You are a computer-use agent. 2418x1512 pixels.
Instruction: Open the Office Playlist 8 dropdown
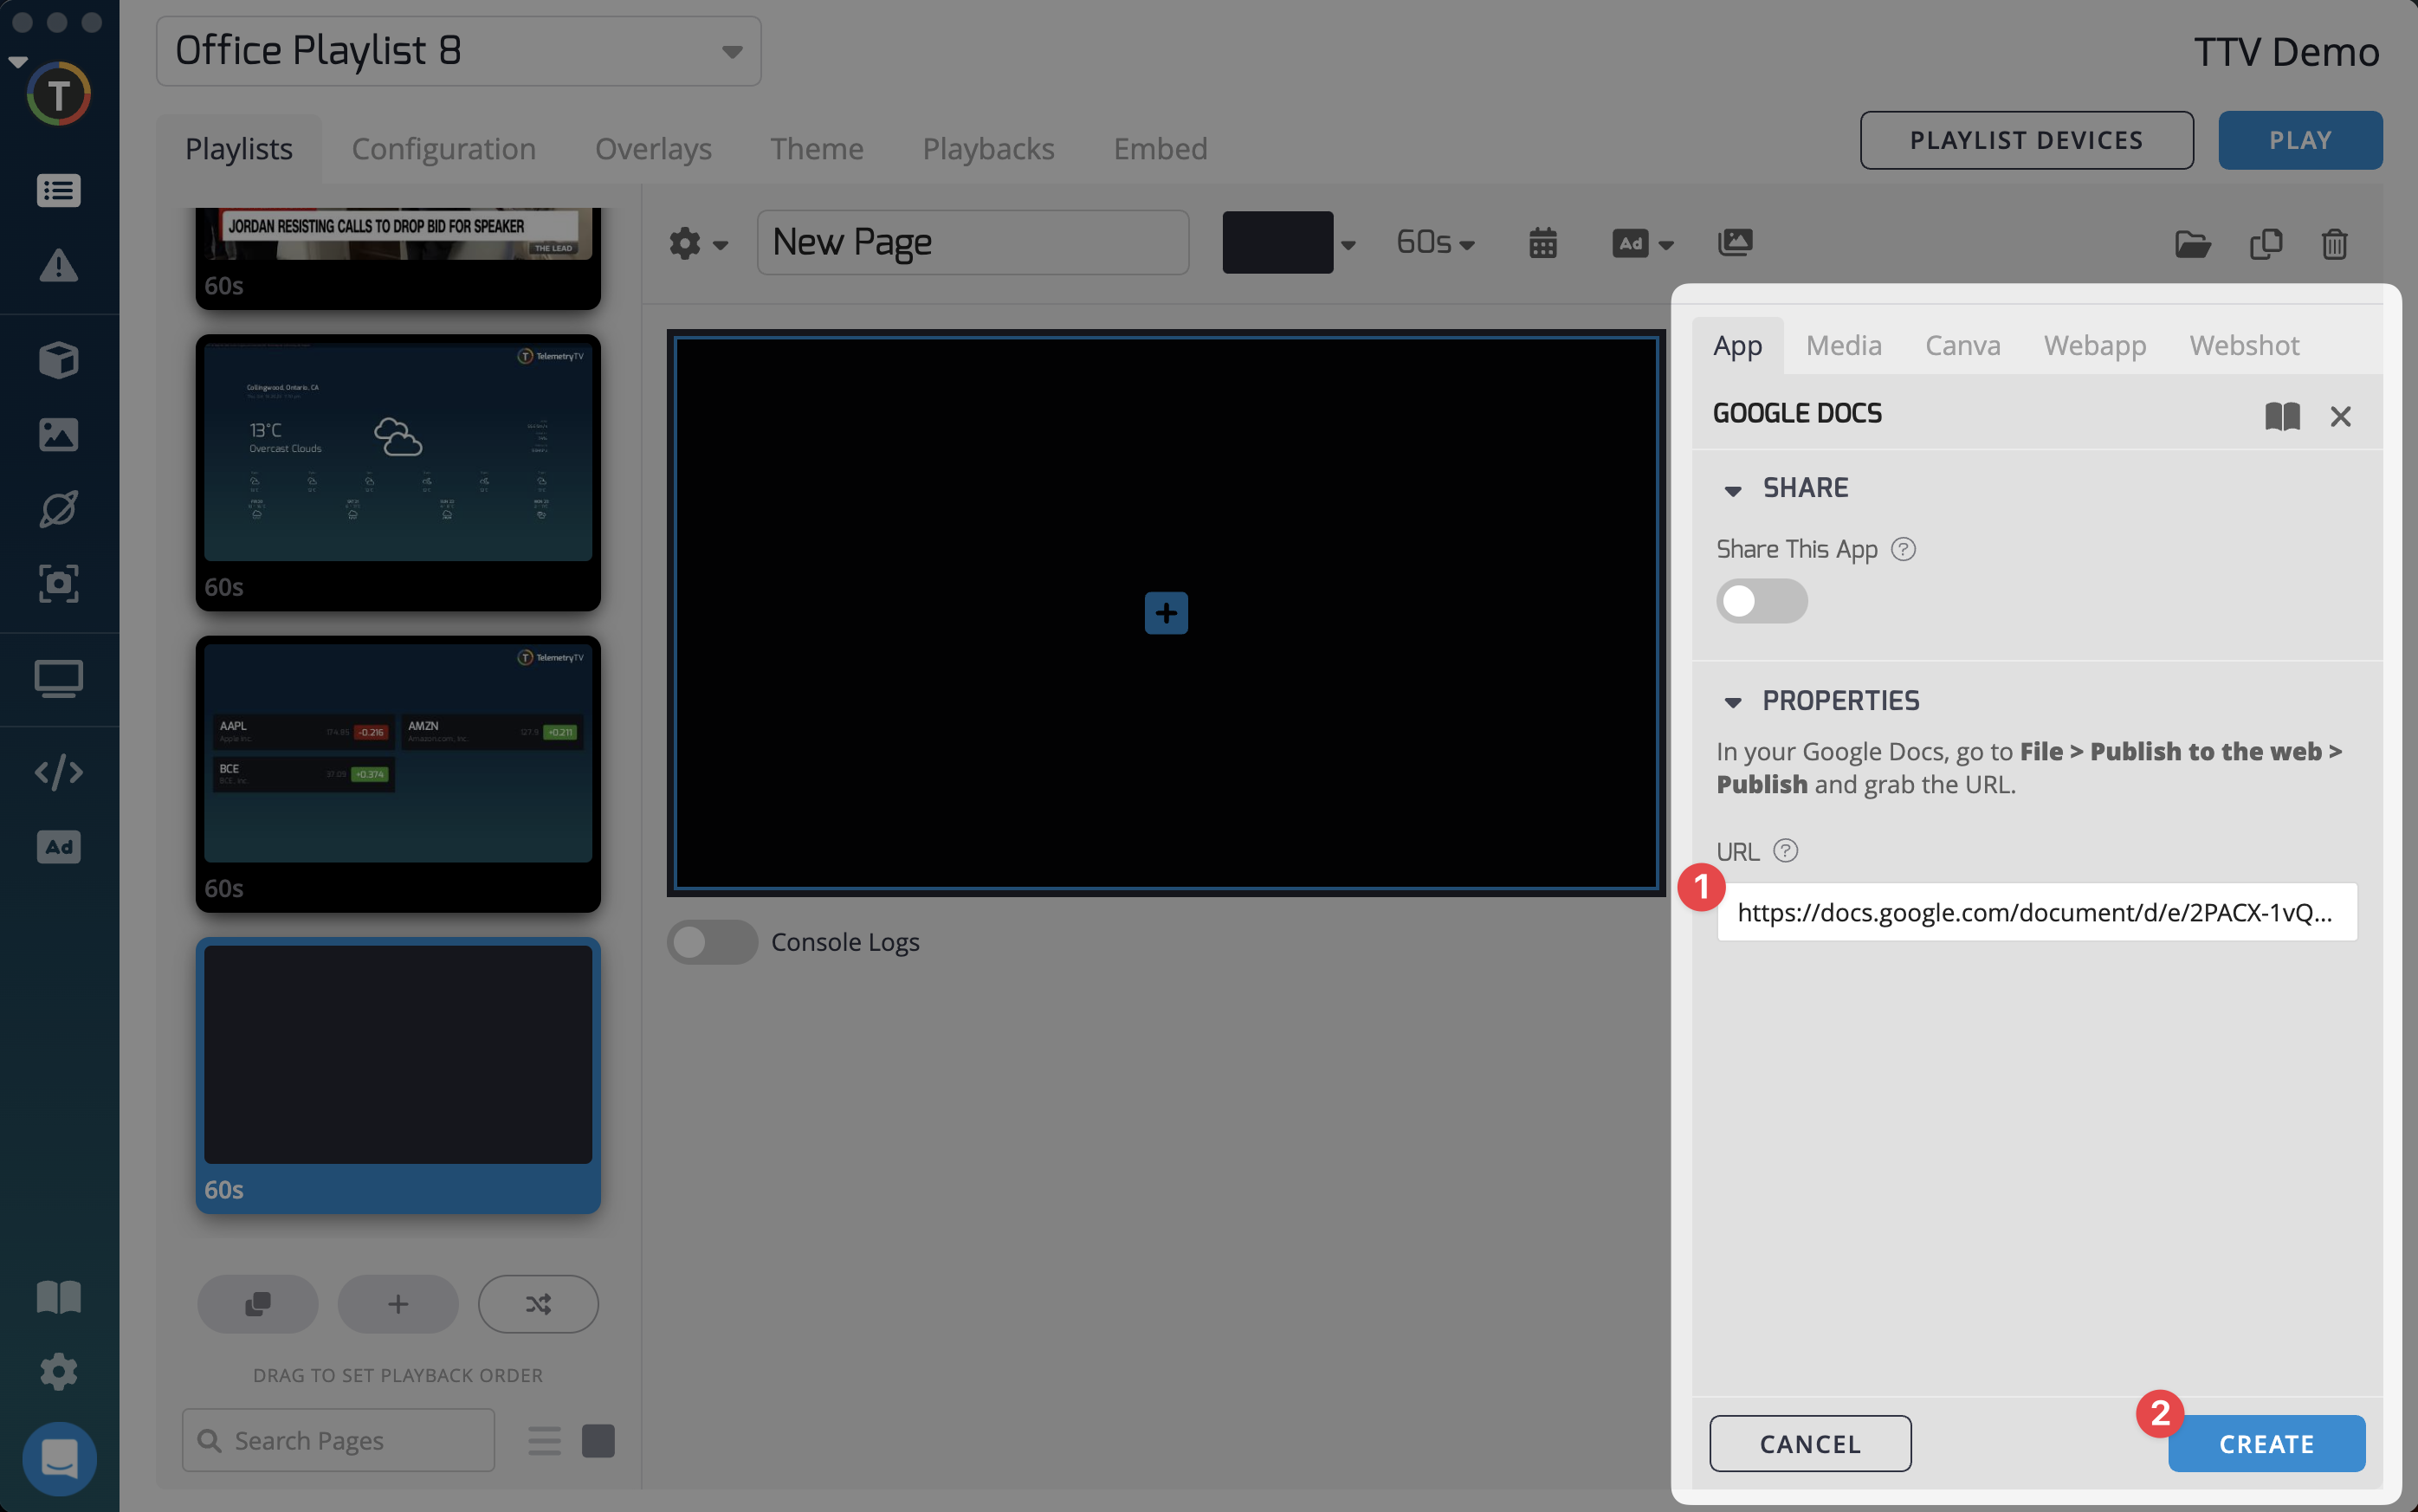(458, 51)
